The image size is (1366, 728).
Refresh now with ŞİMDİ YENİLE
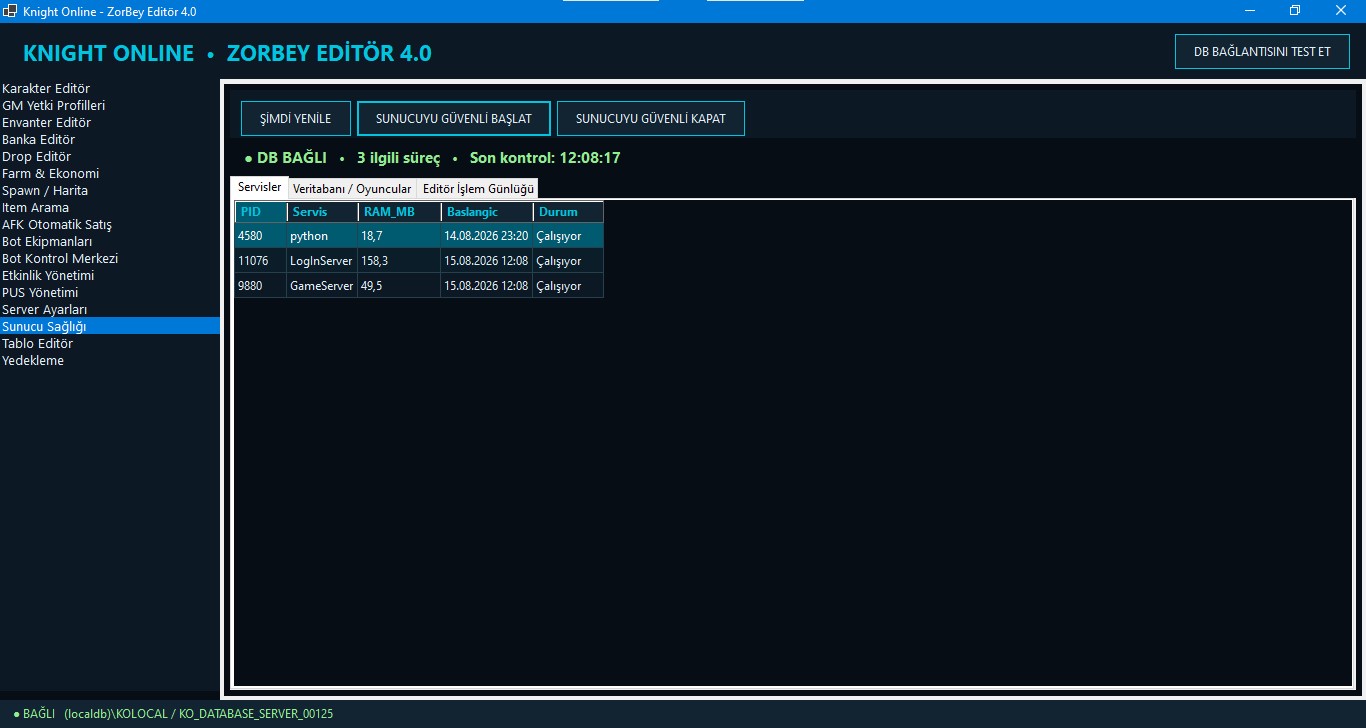tap(295, 118)
